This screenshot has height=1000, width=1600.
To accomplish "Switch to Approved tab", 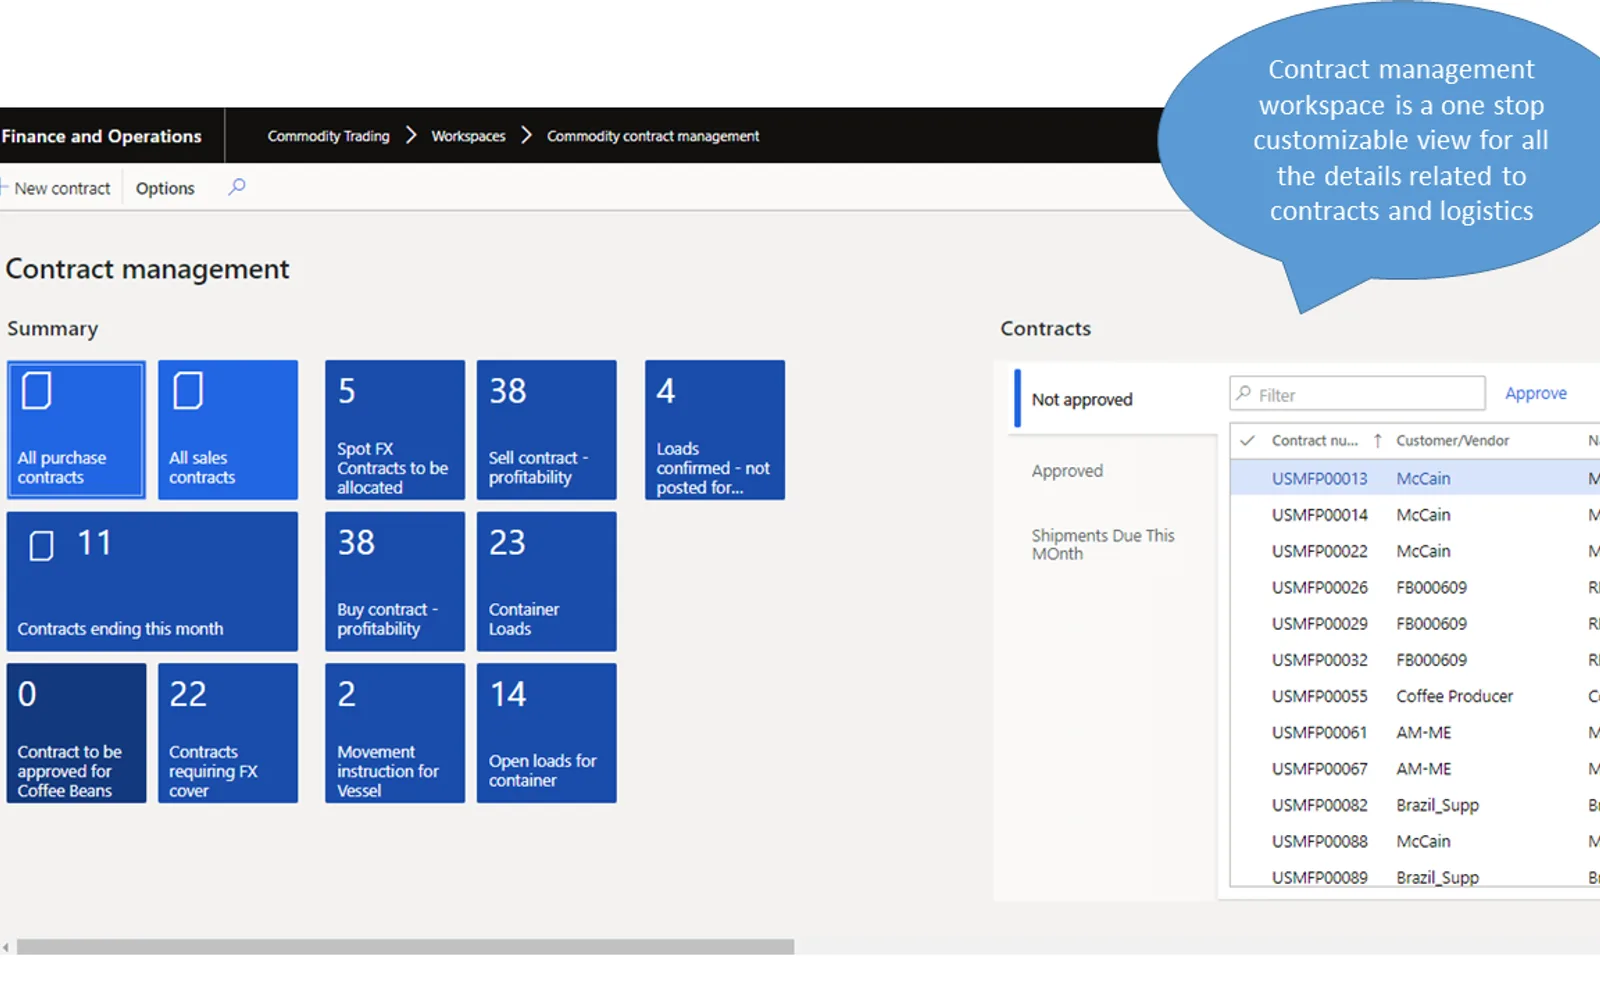I will click(1067, 471).
